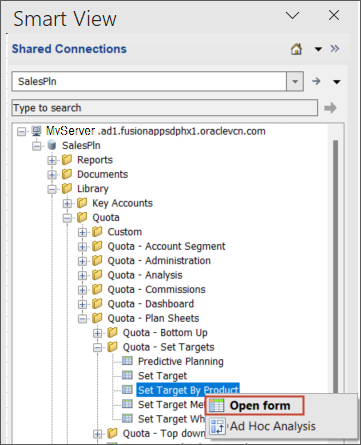Click the Type to search field
361x445 pixels.
pos(165,108)
